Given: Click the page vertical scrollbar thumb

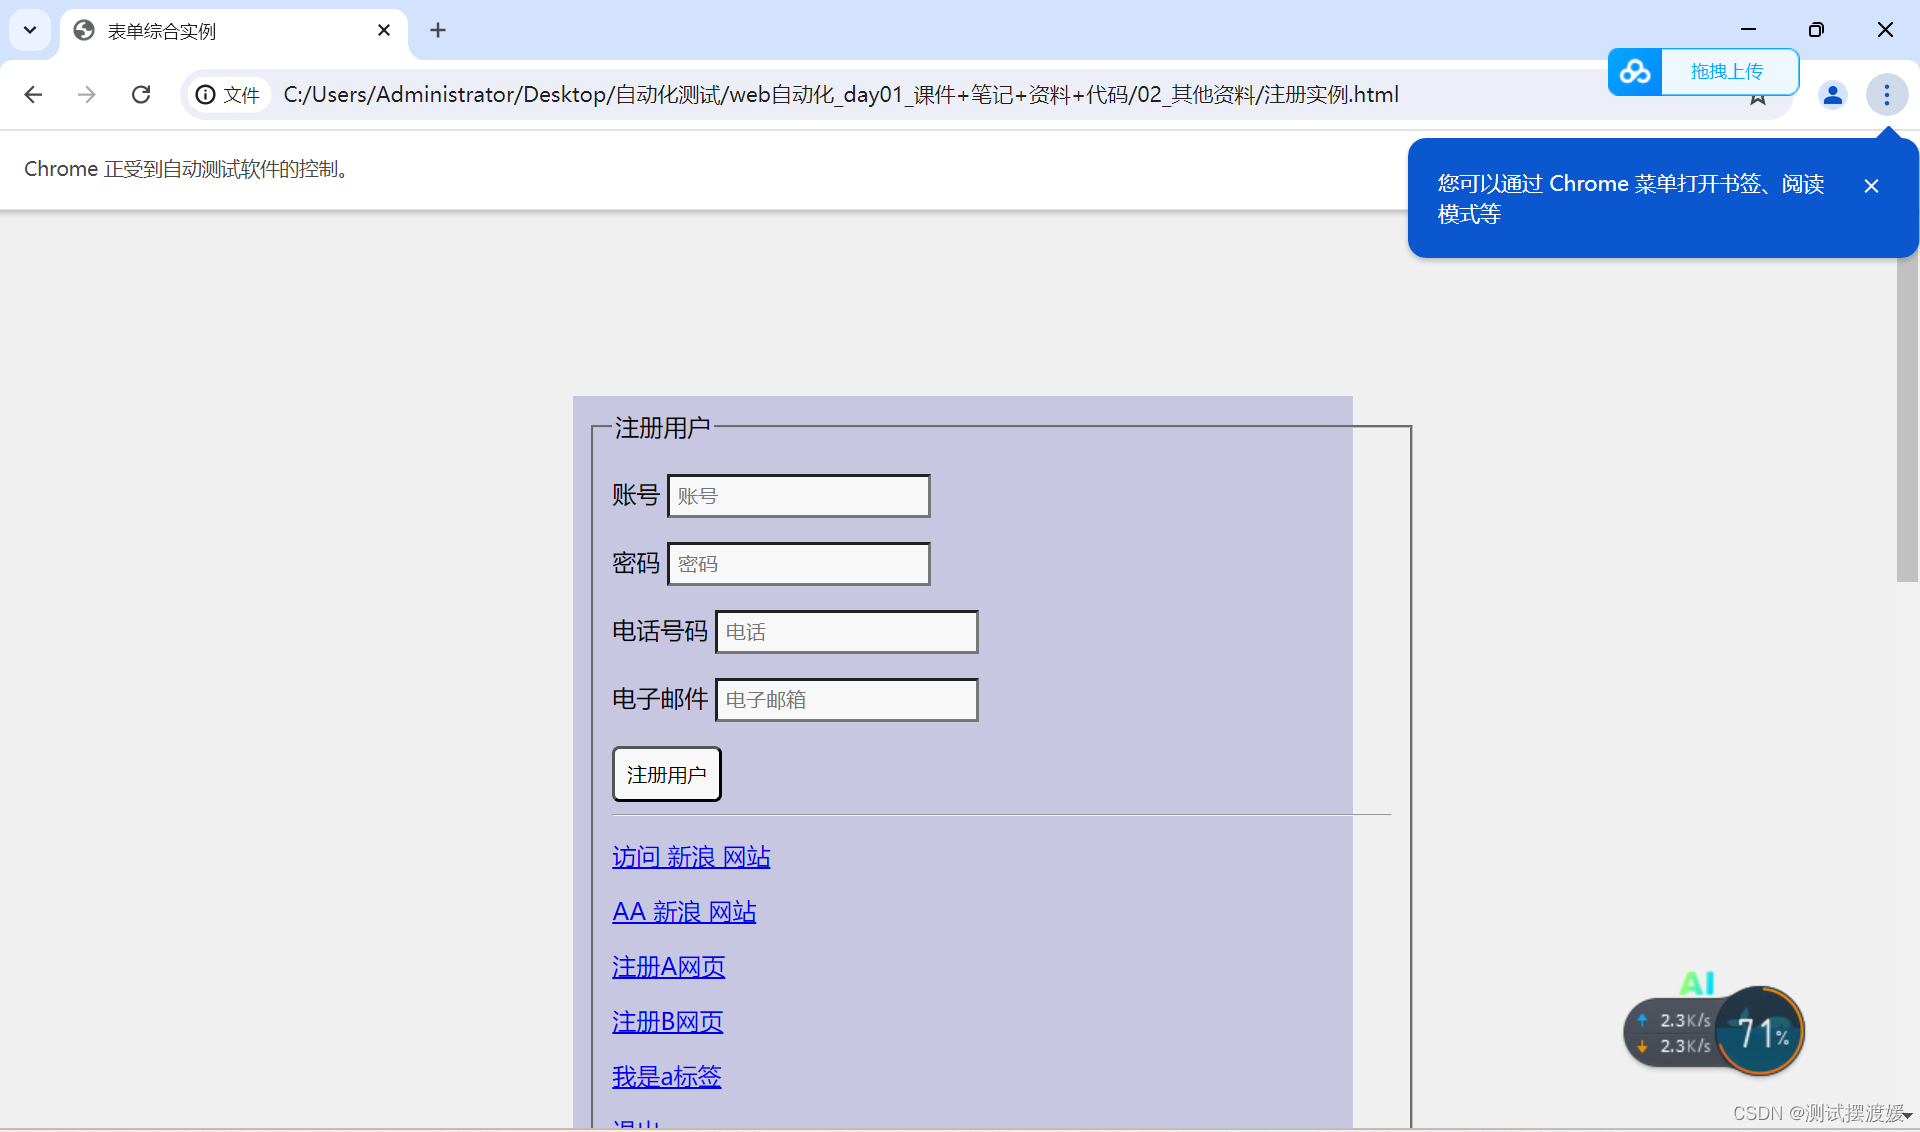Looking at the screenshot, I should coord(1906,420).
